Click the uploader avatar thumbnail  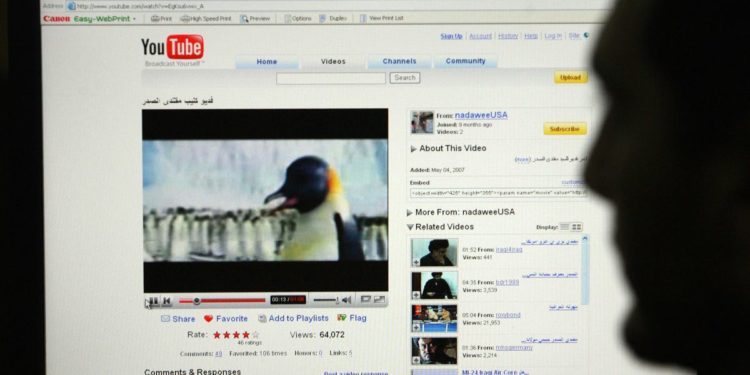click(x=422, y=122)
